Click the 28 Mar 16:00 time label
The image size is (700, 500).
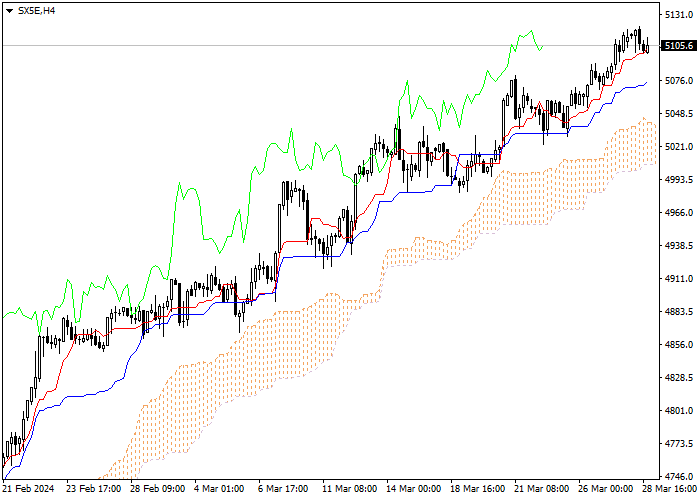point(670,489)
